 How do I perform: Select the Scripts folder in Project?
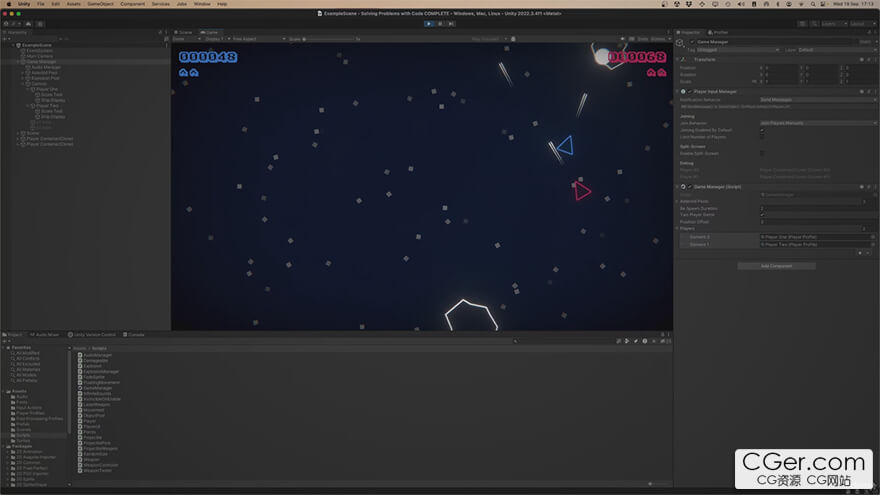tap(23, 436)
